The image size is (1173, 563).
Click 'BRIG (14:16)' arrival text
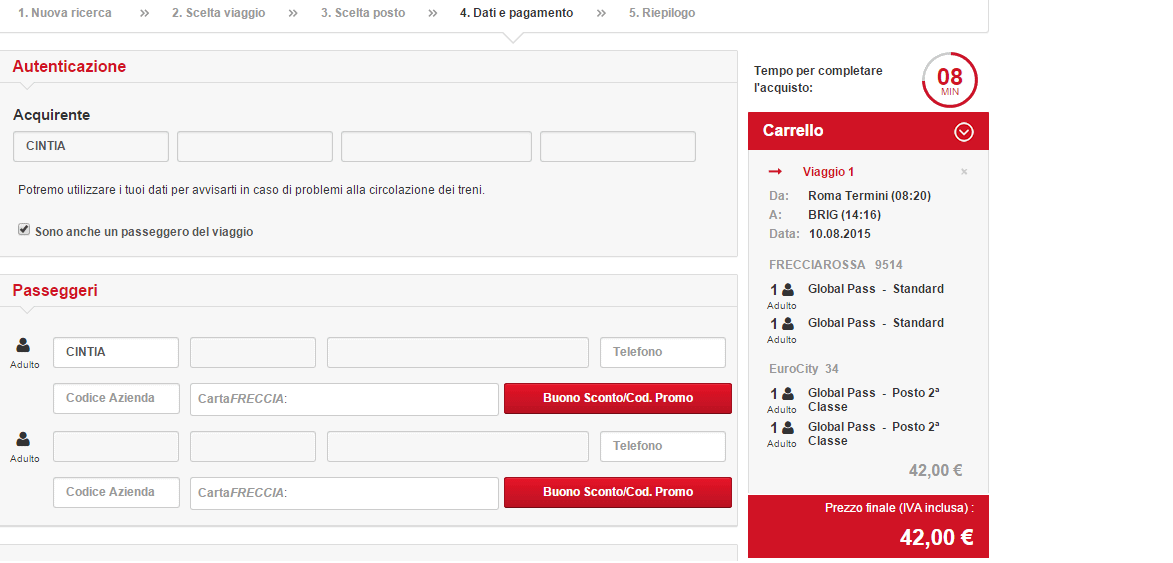click(845, 215)
